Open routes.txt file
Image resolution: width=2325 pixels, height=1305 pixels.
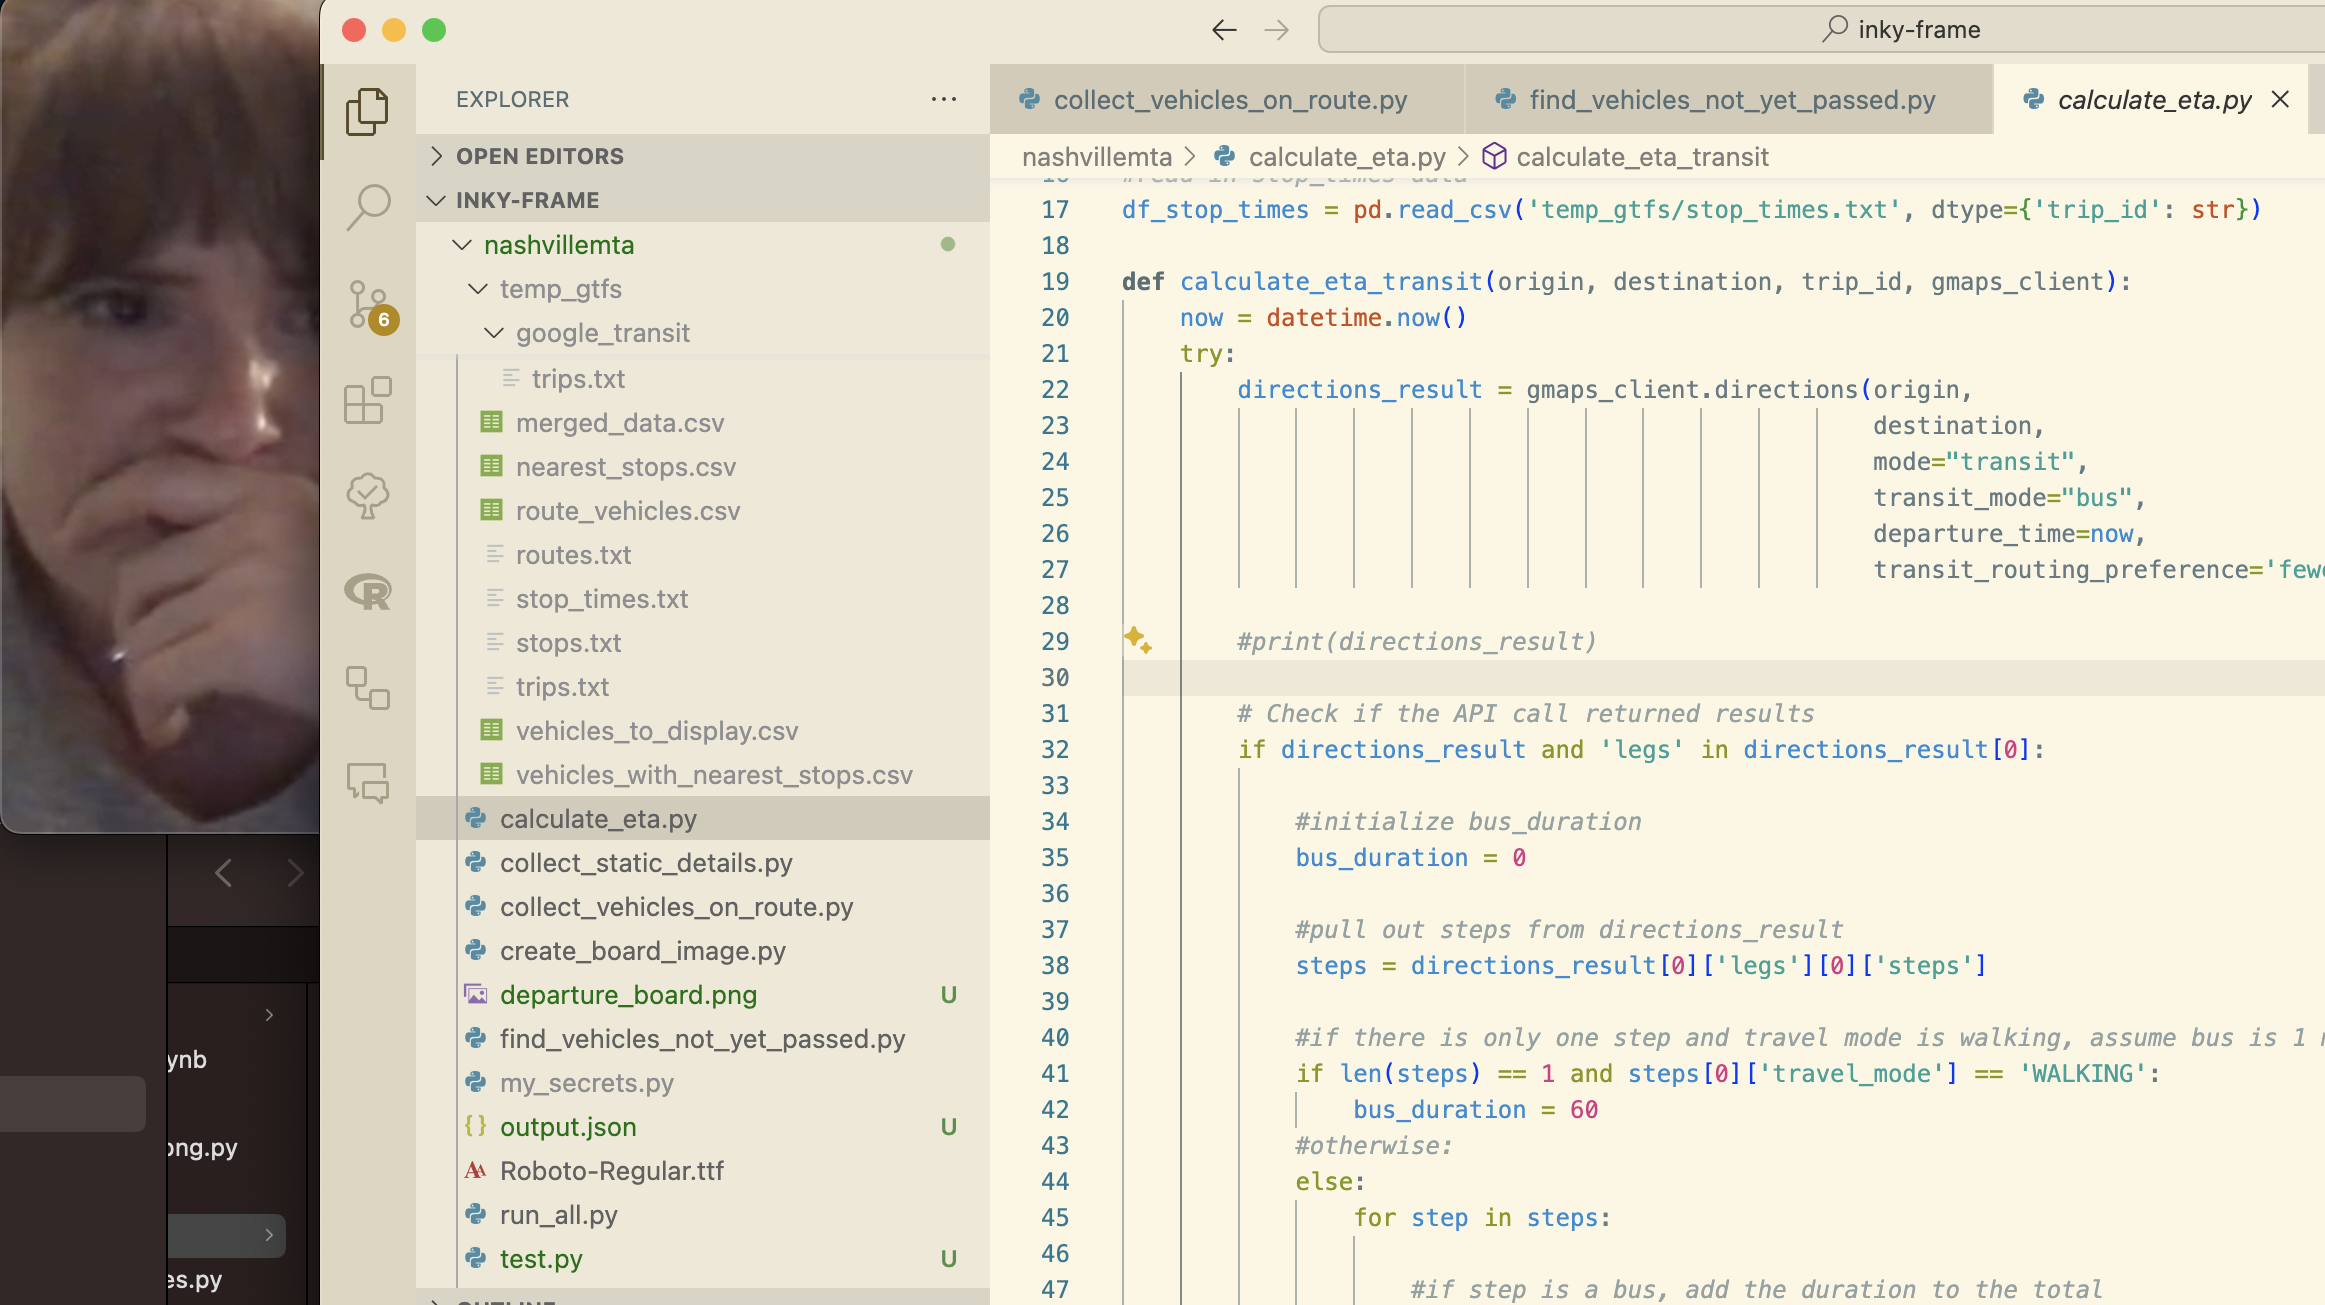pos(702,555)
